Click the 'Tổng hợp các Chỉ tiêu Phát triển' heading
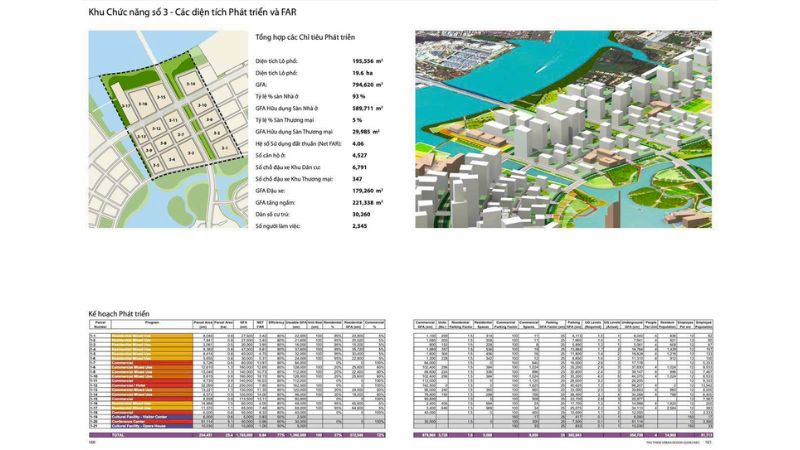Viewport: 800px width, 450px height. pos(304,38)
